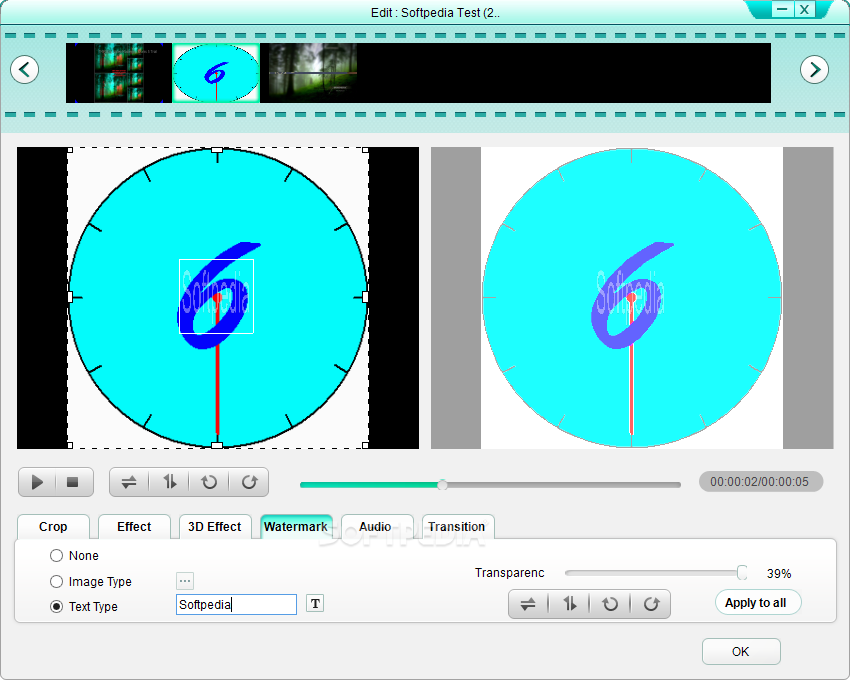Screen dimensions: 850x680
Task: Click the 39% transparency value
Action: pyautogui.click(x=779, y=574)
